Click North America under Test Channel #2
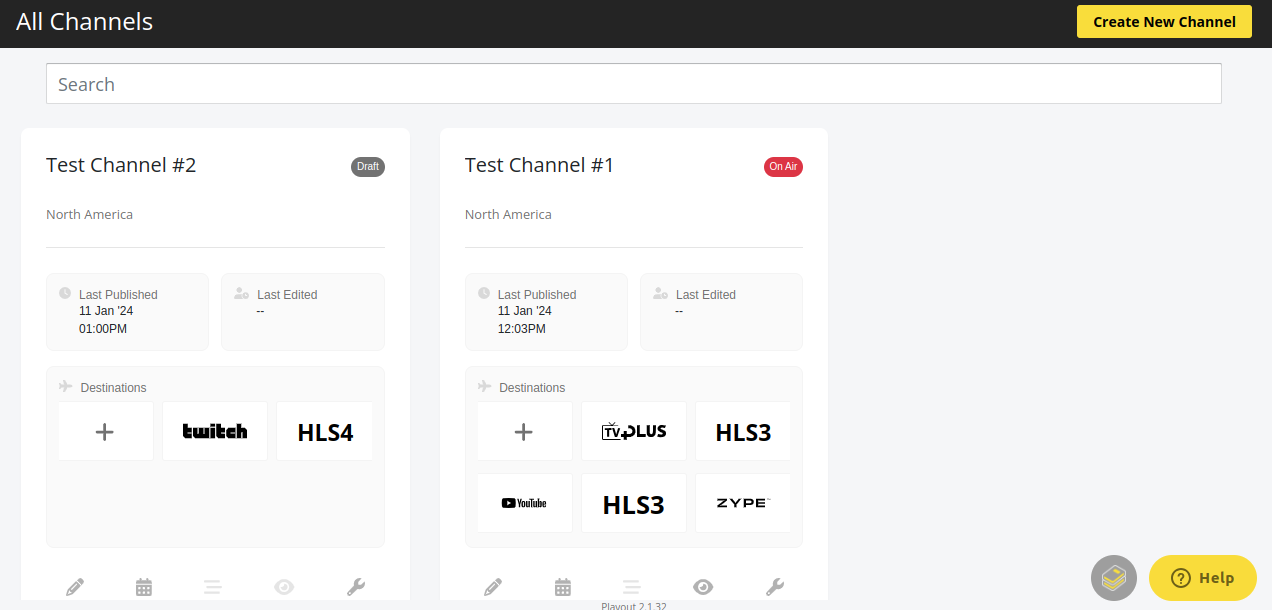1272x610 pixels. (89, 214)
